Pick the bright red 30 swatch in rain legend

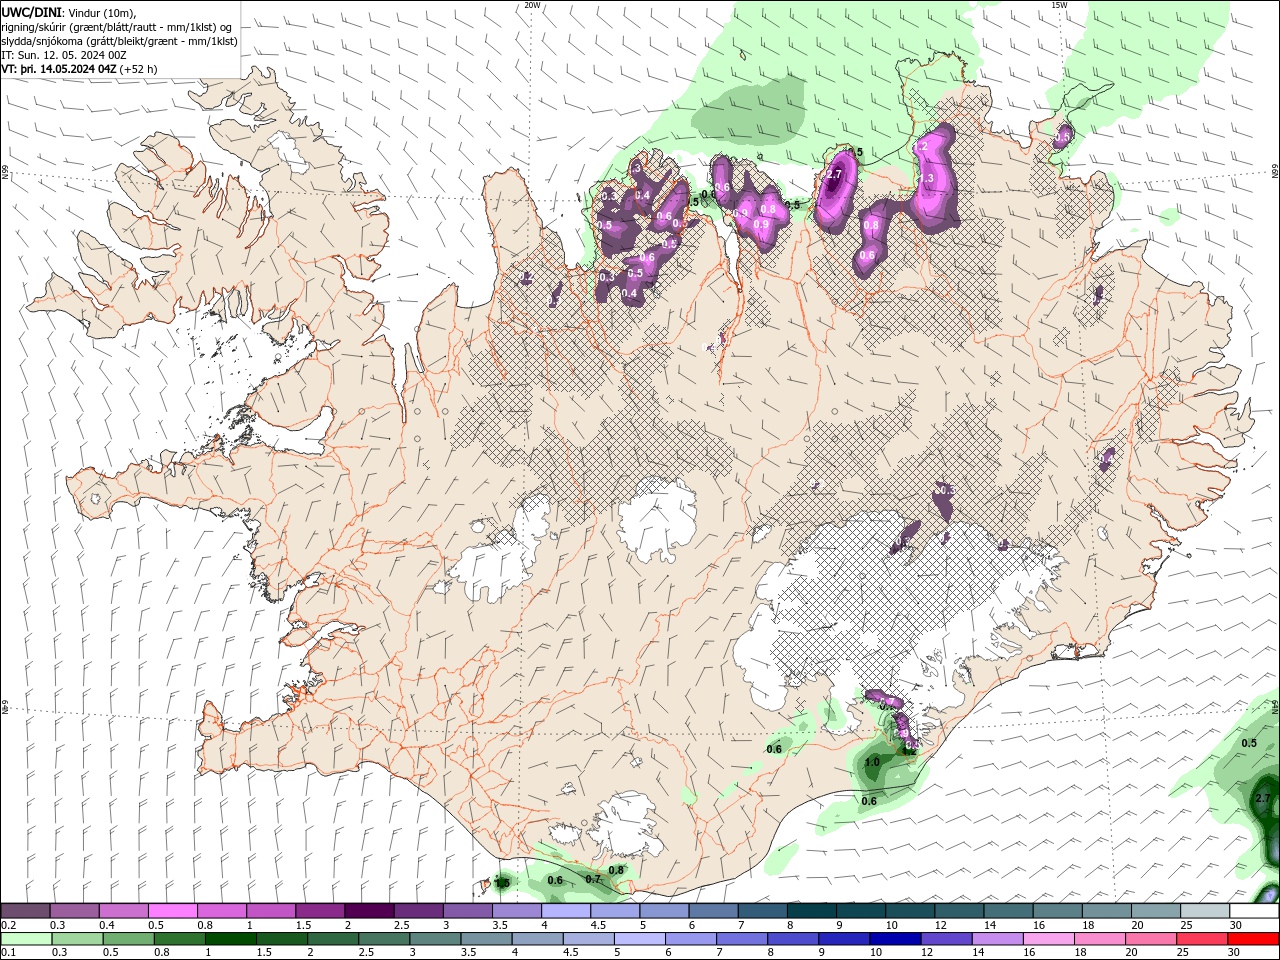click(1254, 938)
